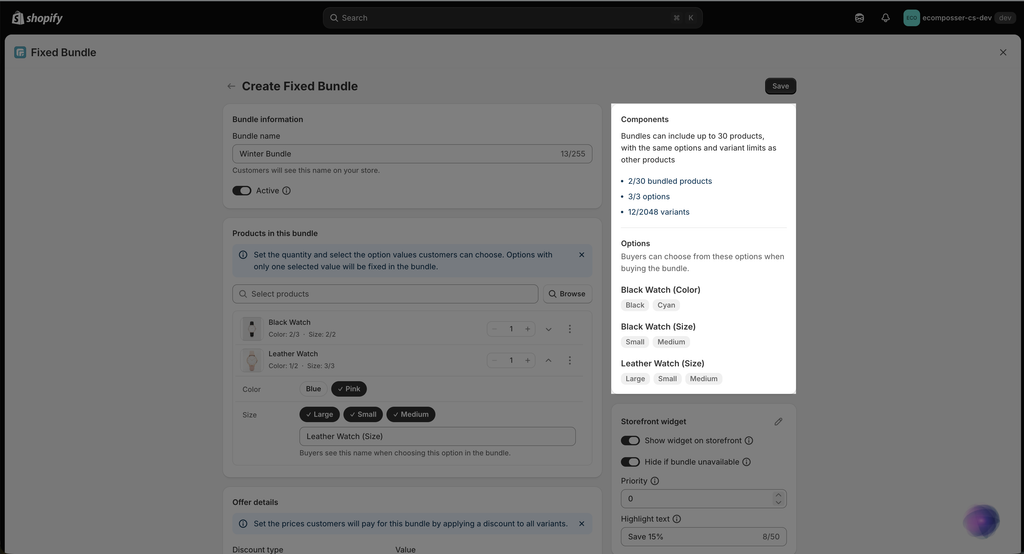Show info about Priority
This screenshot has width=1024, height=554.
click(655, 481)
